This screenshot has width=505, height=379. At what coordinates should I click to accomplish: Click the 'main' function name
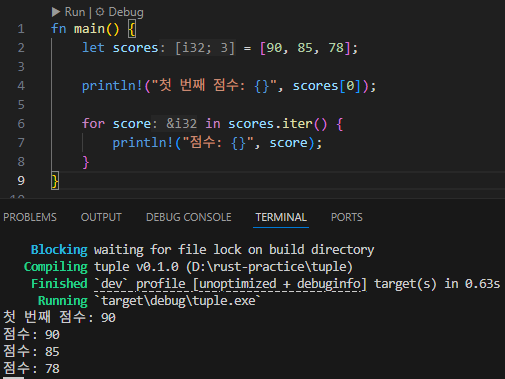[89, 29]
